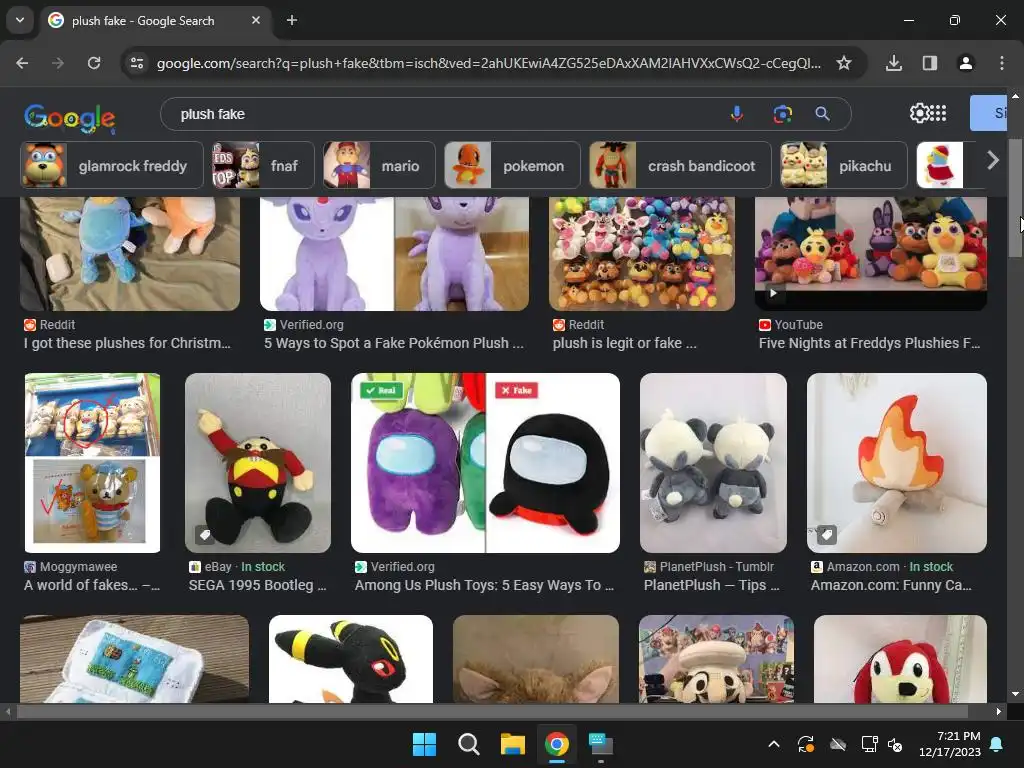The image size is (1024, 768).
Task: Open Google quick settings gear
Action: [x=919, y=114]
